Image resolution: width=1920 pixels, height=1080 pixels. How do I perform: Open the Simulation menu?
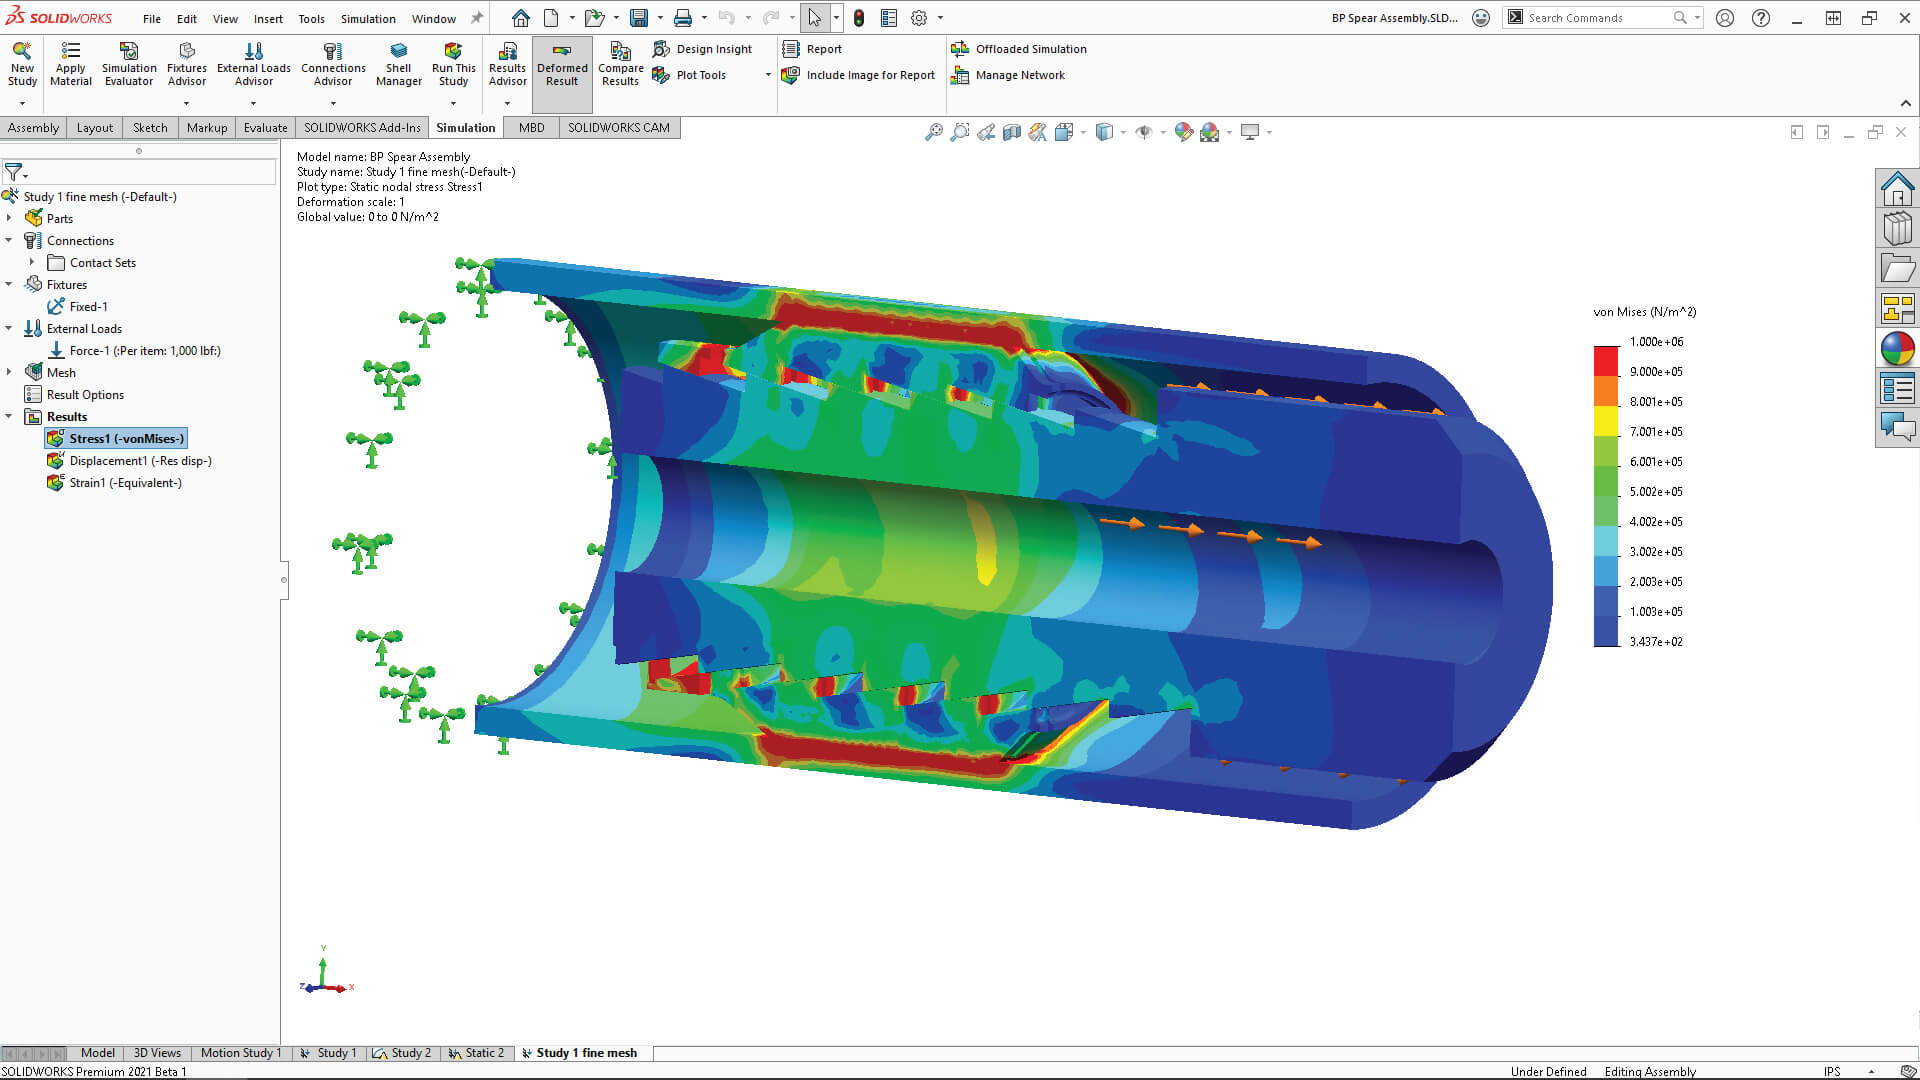[x=367, y=17]
